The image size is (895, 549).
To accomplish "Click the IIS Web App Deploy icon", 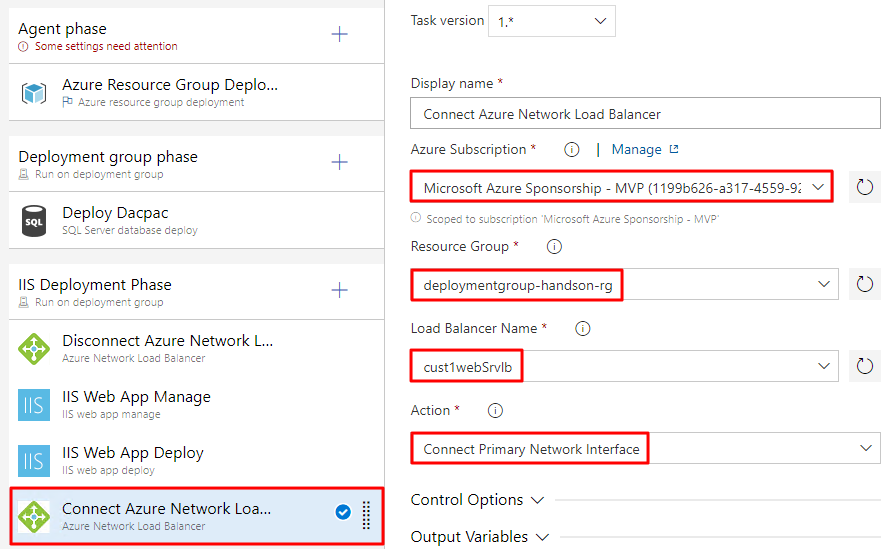I will point(34,461).
